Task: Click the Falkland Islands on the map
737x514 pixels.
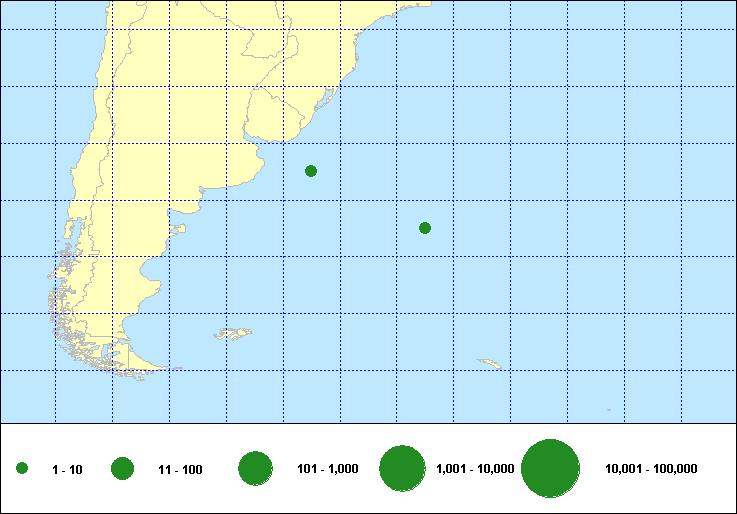Action: tap(234, 334)
